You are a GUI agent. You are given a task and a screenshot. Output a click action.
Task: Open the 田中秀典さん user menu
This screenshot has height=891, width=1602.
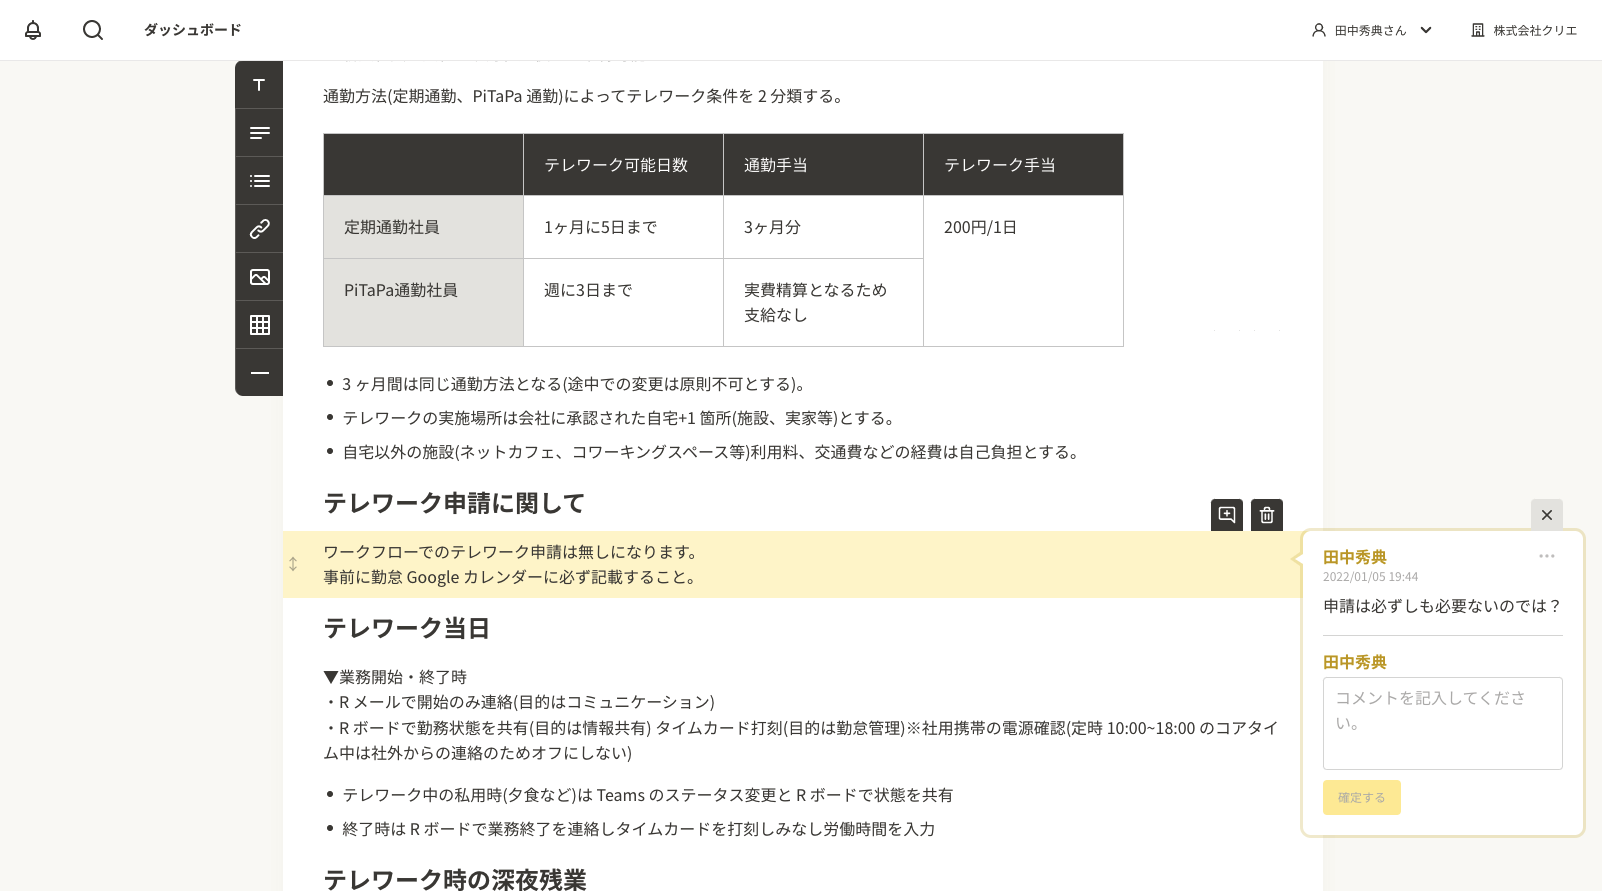tap(1372, 30)
